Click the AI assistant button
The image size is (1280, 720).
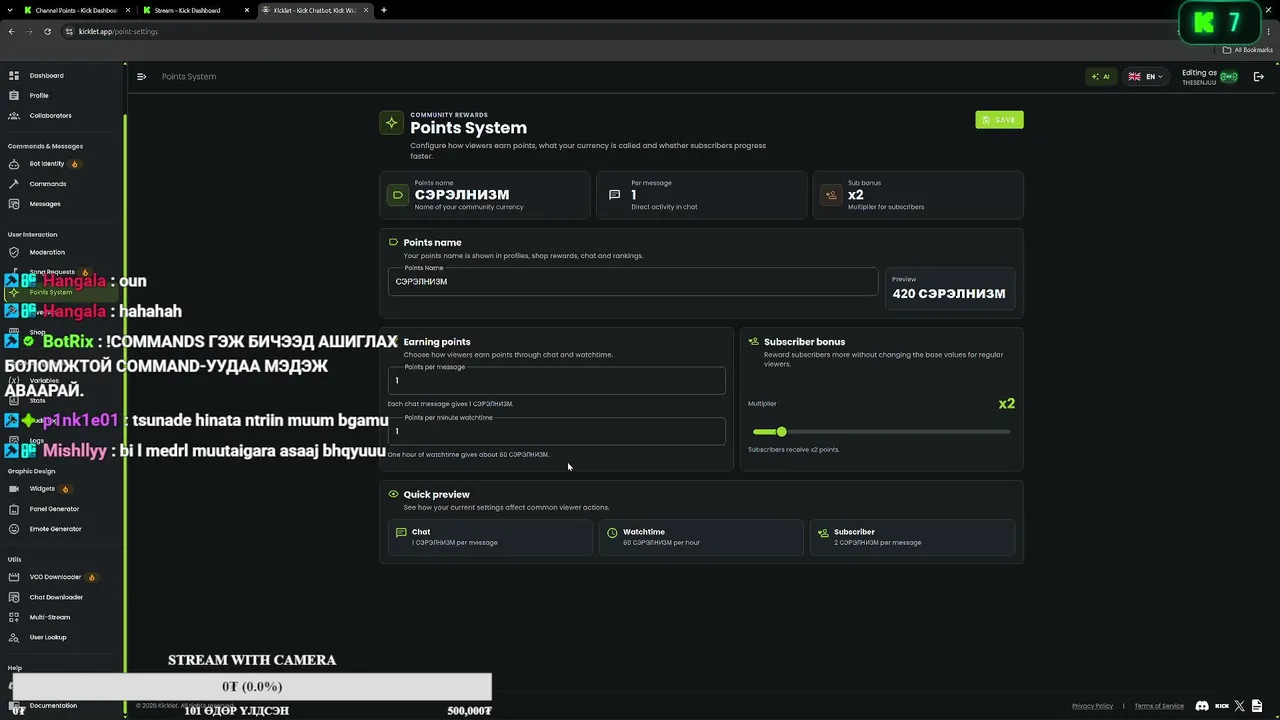click(x=1101, y=76)
